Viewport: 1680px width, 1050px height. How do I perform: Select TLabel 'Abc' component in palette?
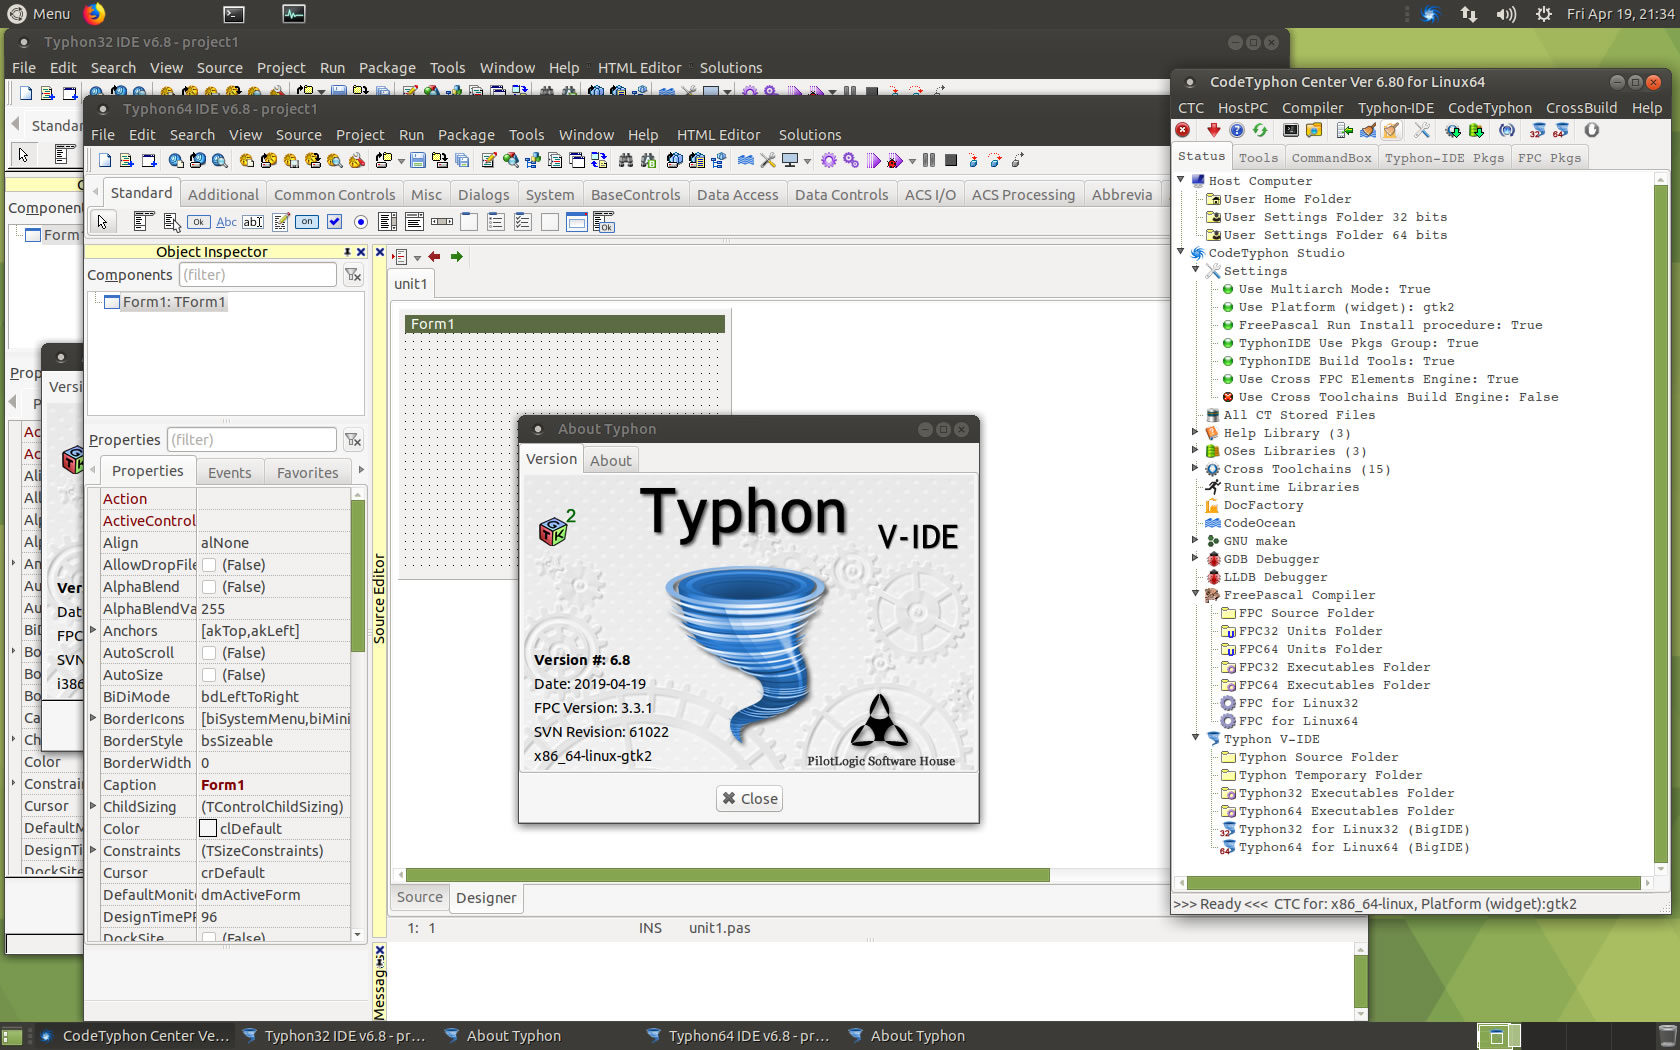coord(226,222)
